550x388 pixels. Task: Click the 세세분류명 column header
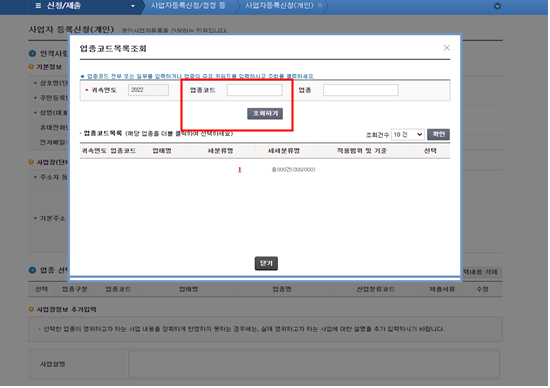[x=284, y=151]
